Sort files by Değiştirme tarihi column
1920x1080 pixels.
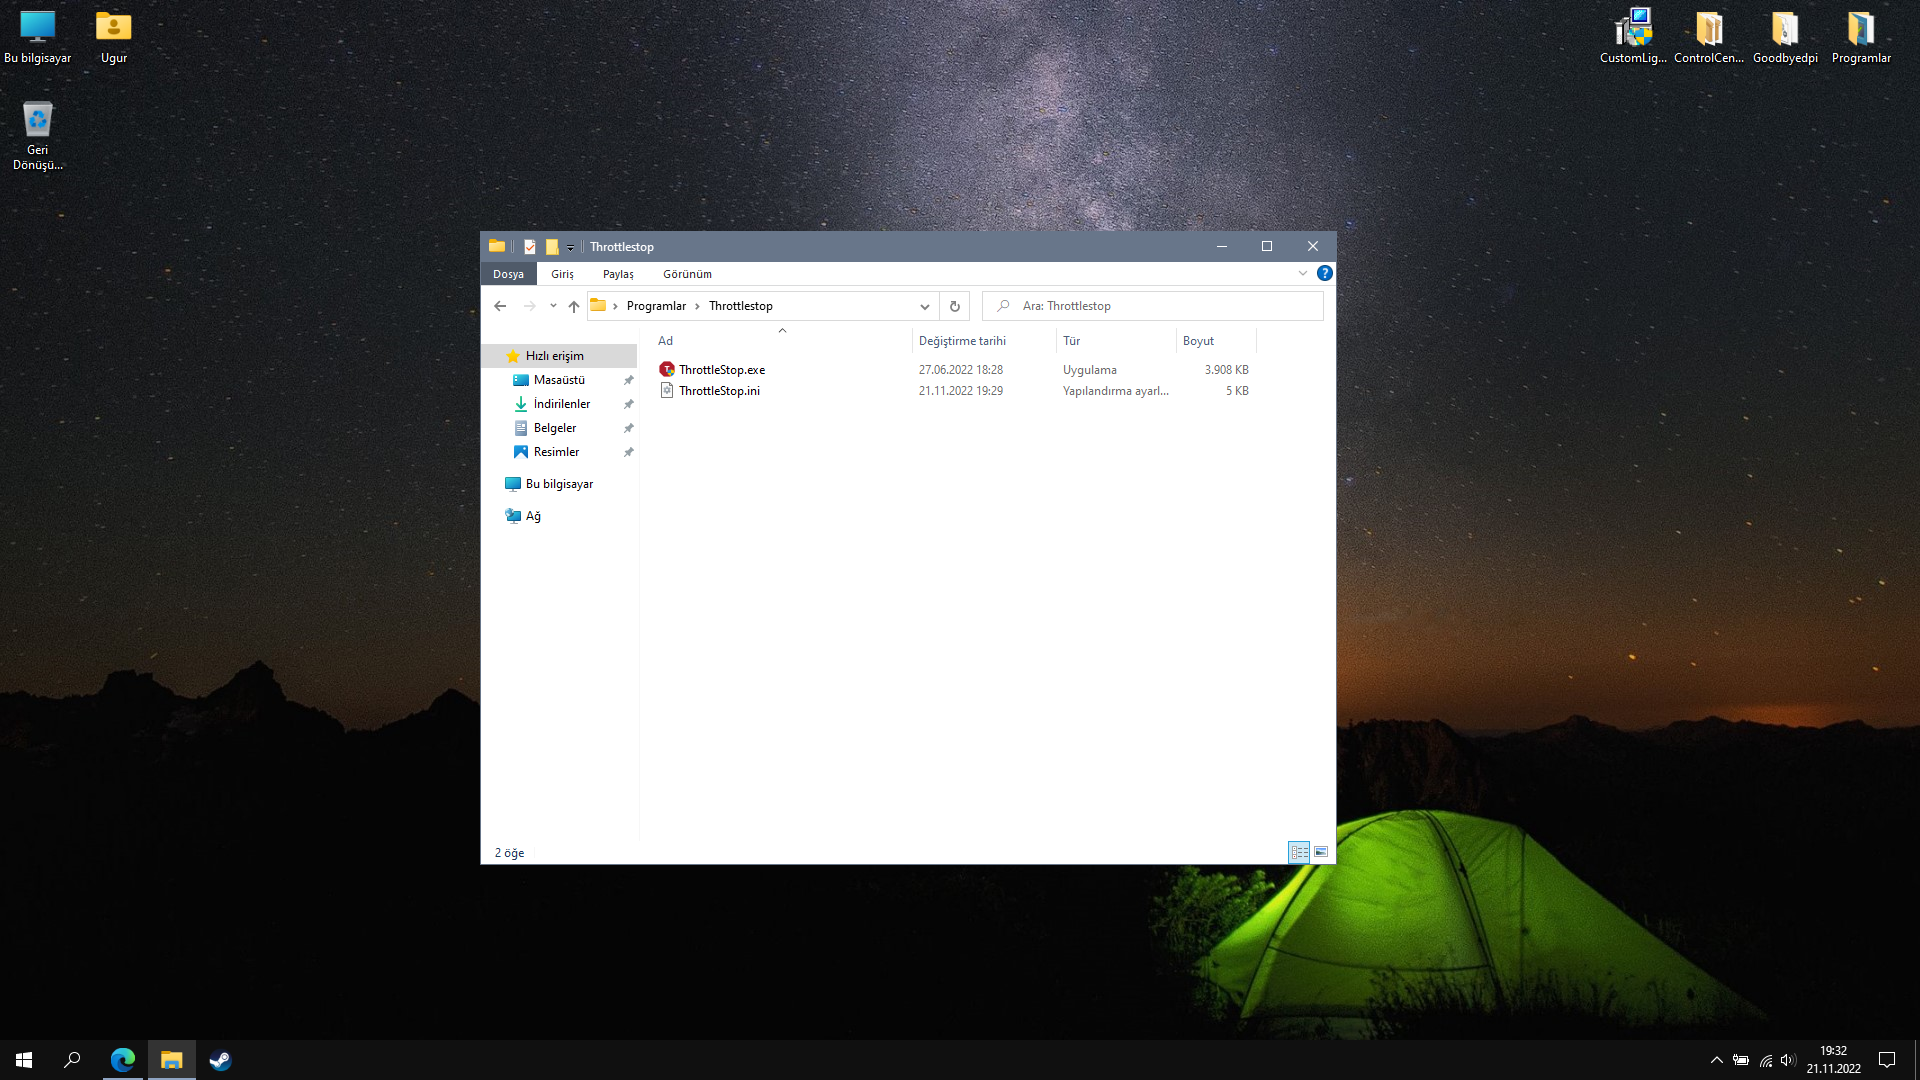point(962,341)
